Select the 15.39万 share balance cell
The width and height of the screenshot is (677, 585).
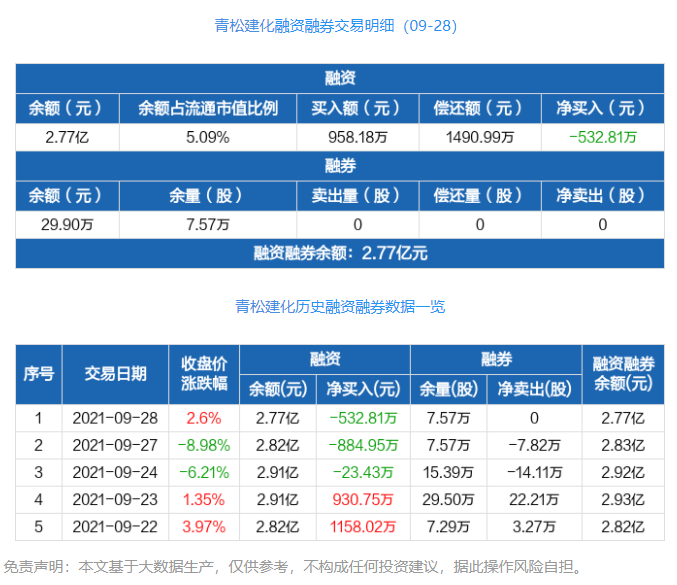[448, 472]
